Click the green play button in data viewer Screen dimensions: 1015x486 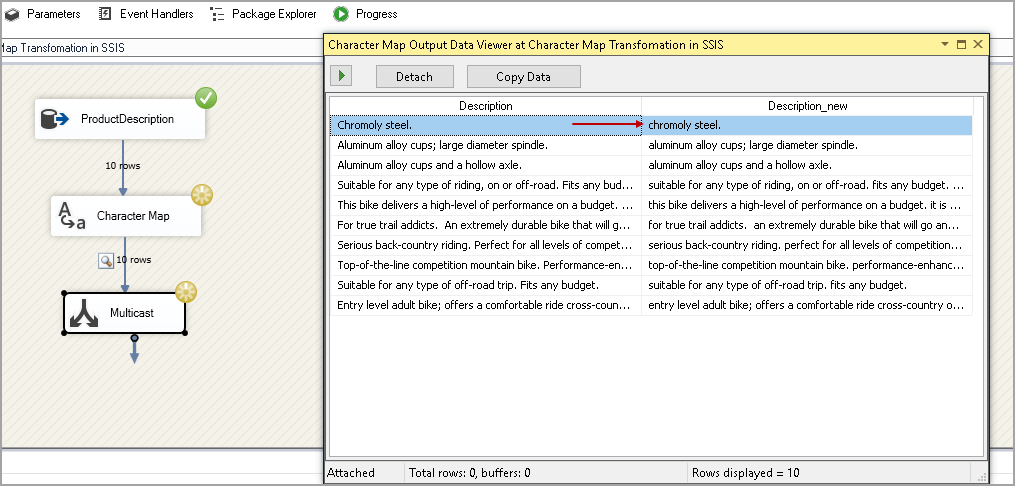click(x=341, y=76)
